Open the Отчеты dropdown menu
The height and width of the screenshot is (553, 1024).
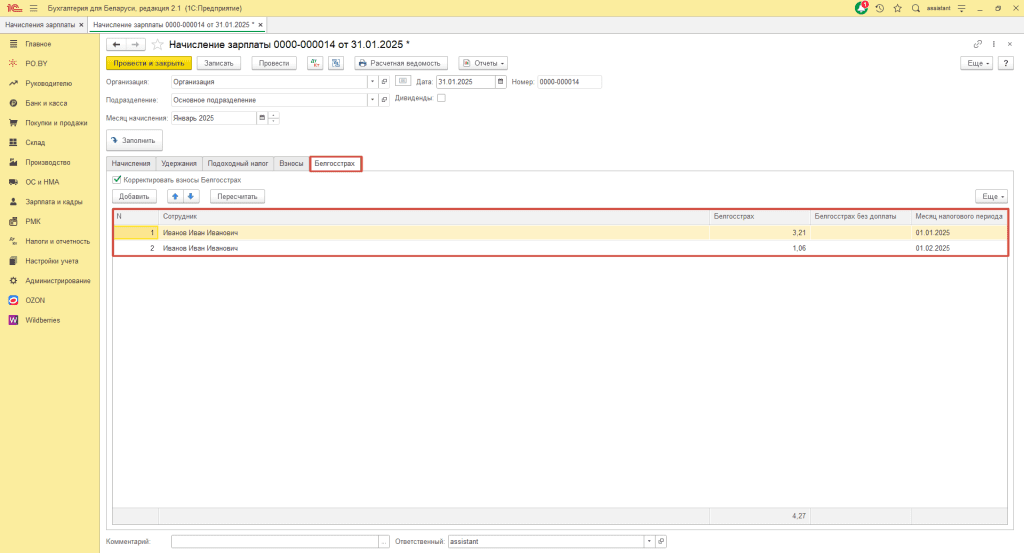coord(483,63)
